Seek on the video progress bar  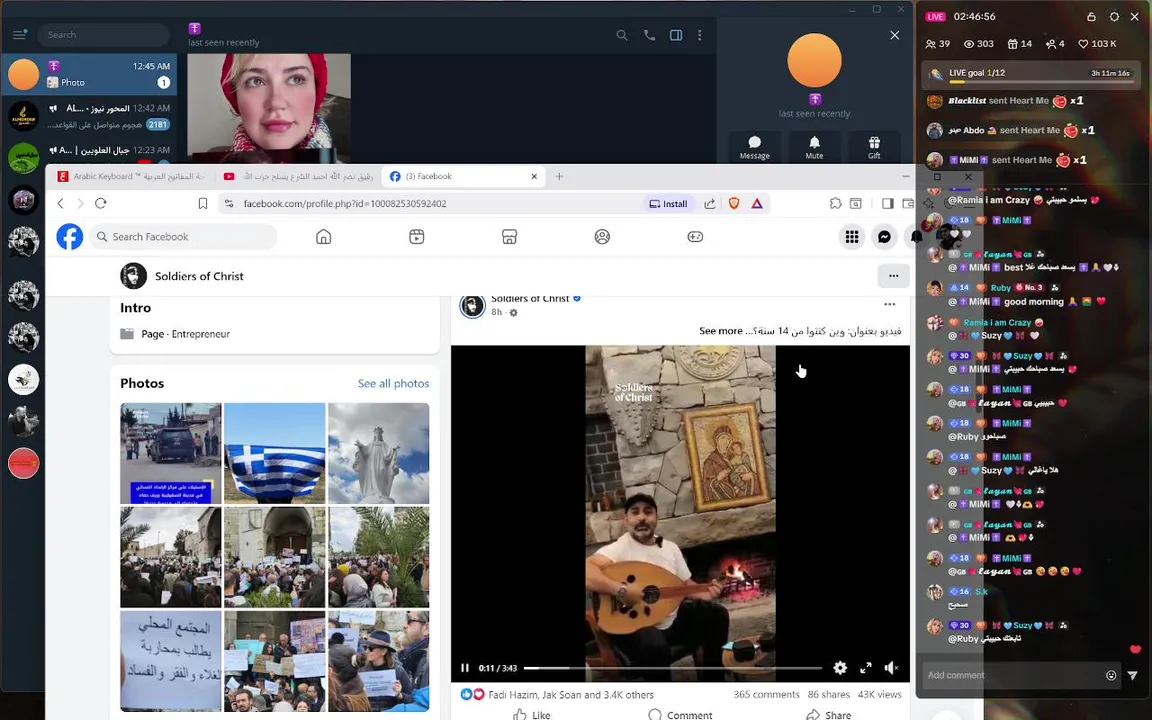click(672, 668)
